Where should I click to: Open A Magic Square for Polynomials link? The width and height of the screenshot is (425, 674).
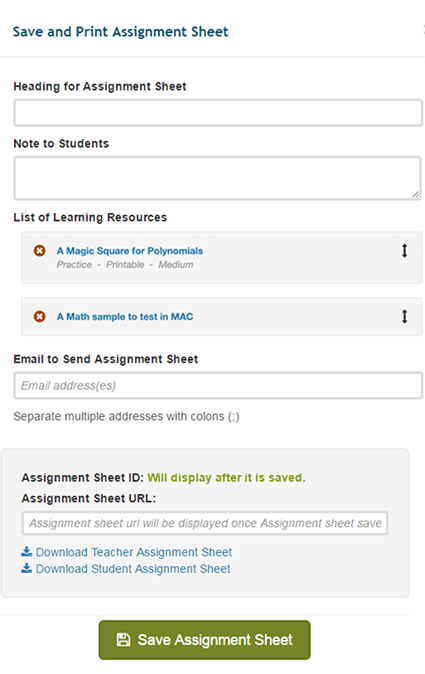(130, 251)
